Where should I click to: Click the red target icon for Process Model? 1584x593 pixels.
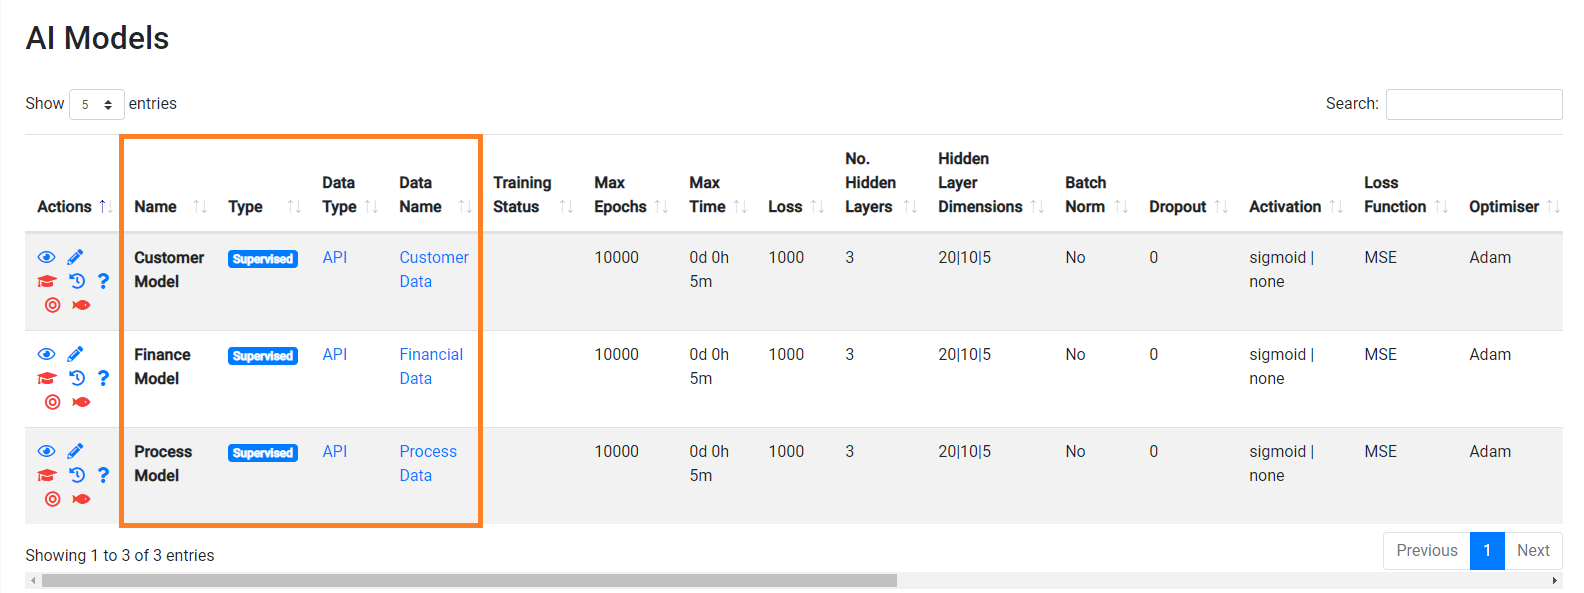(53, 499)
